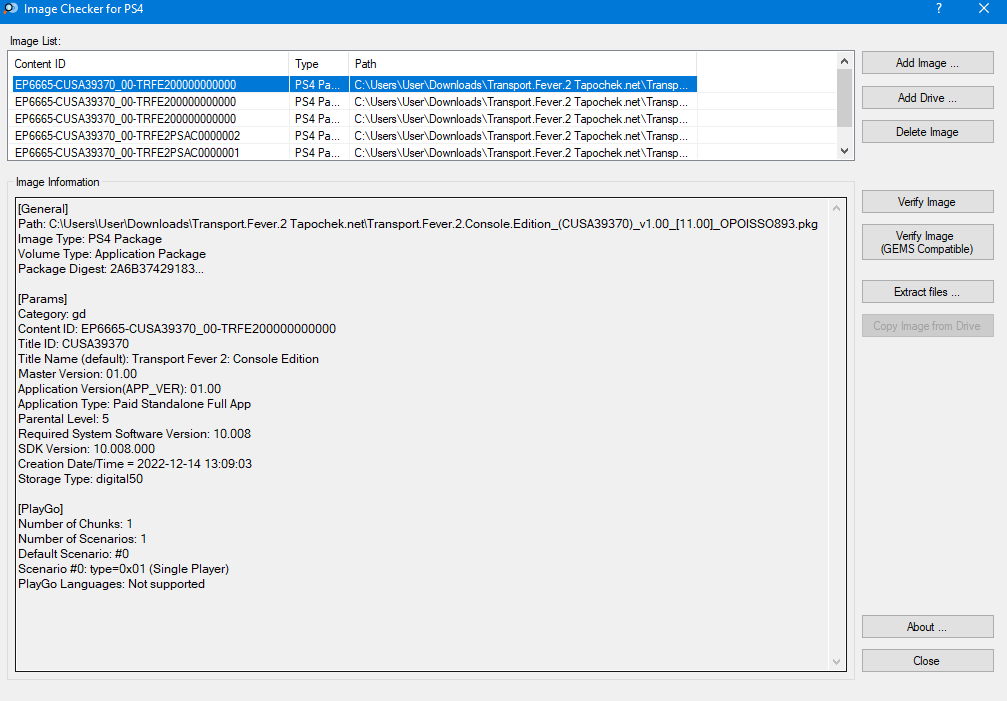The height and width of the screenshot is (701, 1007).
Task: Open the About ... dialog
Action: point(927,627)
